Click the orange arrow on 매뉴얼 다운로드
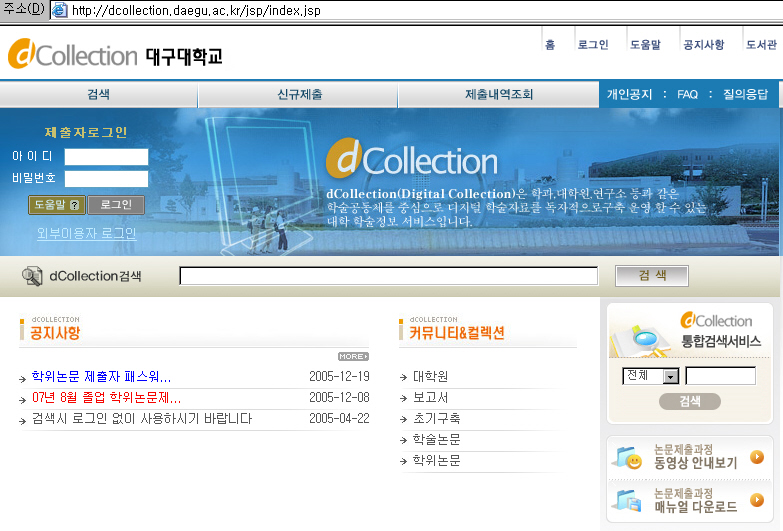Viewport: 783px width, 531px height. [x=757, y=500]
